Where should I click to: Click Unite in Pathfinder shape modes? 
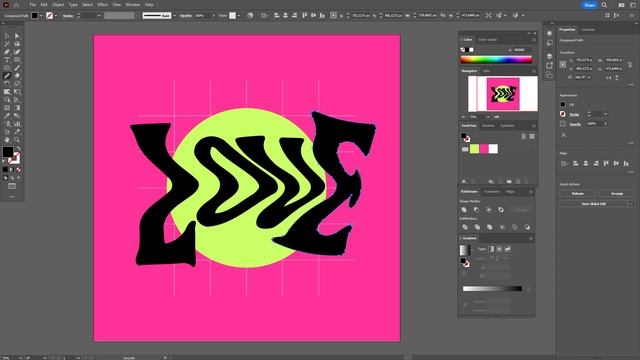(x=464, y=210)
